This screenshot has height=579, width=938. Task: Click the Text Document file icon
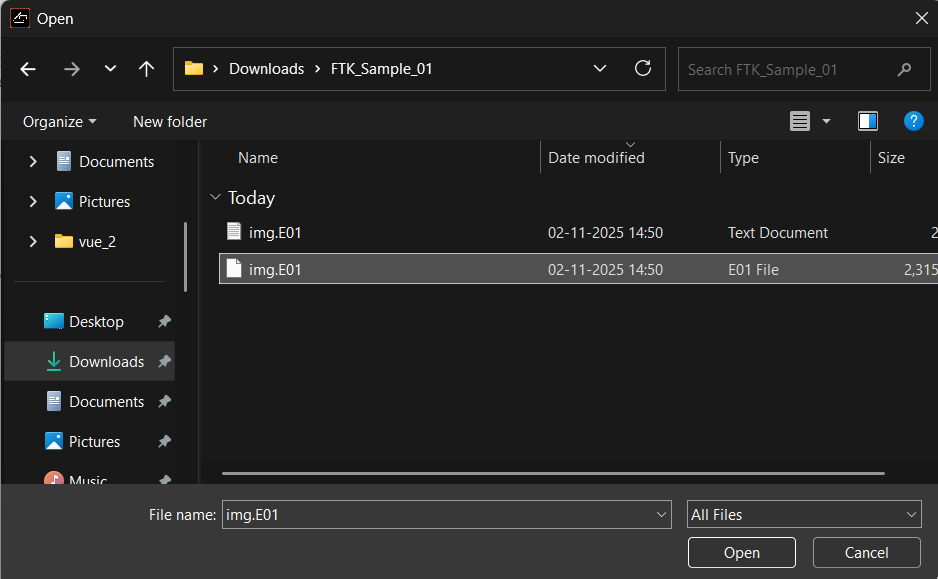coord(234,231)
